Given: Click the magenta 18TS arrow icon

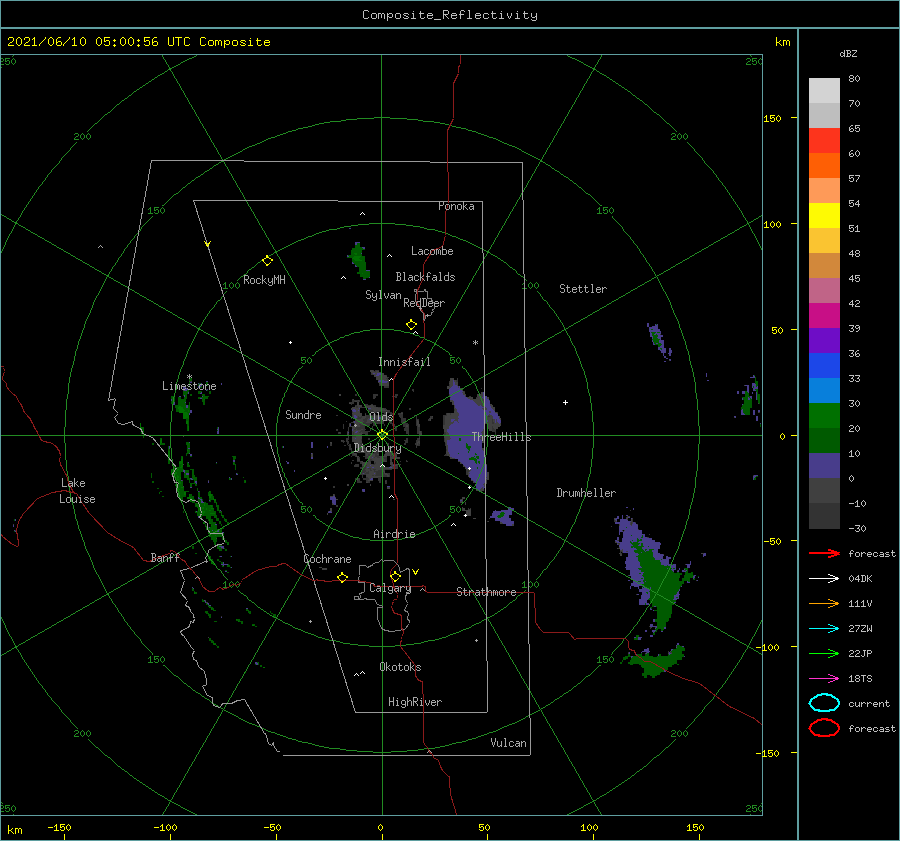Looking at the screenshot, I should pos(824,679).
